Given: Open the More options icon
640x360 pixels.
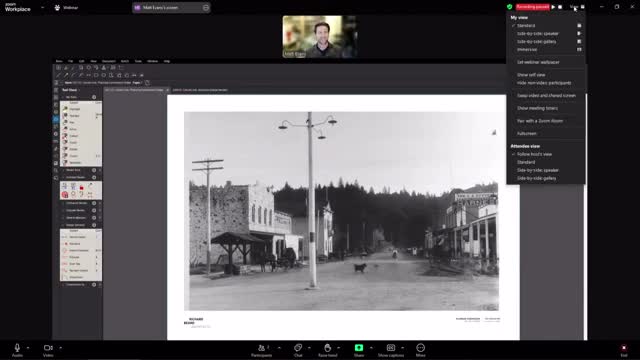Looking at the screenshot, I should pos(420,348).
